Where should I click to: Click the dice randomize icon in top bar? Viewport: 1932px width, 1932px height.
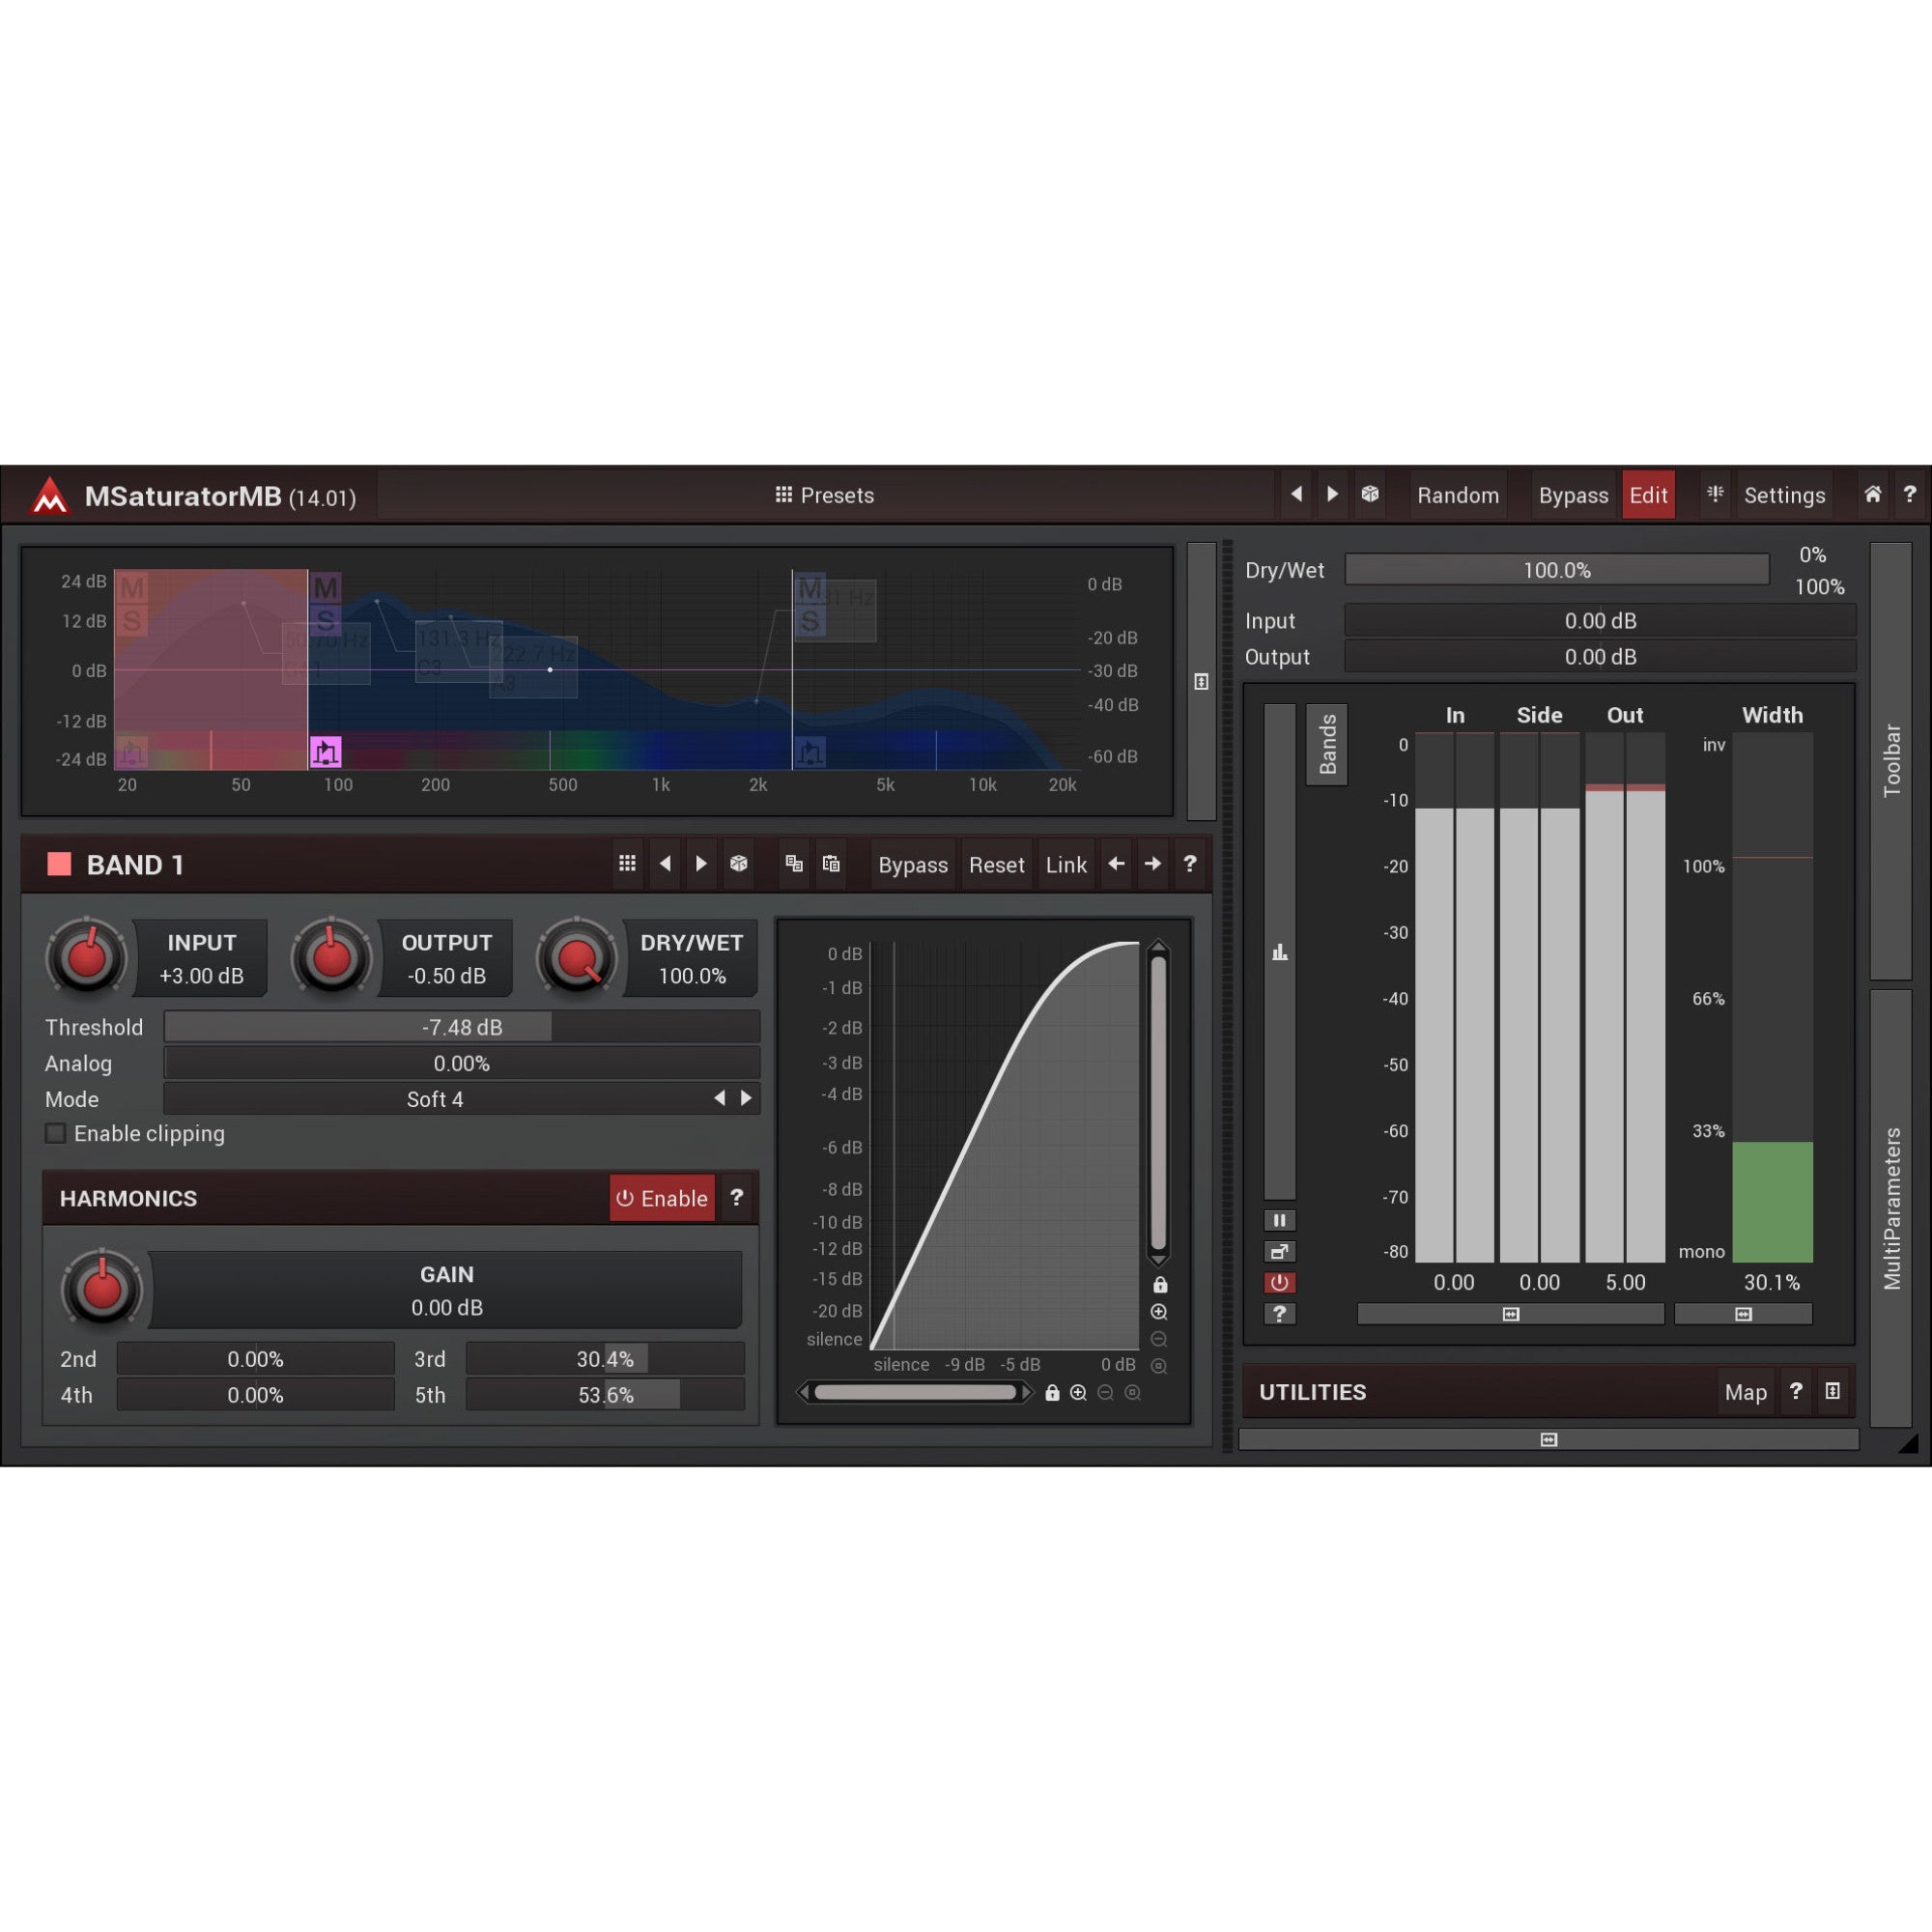1370,494
